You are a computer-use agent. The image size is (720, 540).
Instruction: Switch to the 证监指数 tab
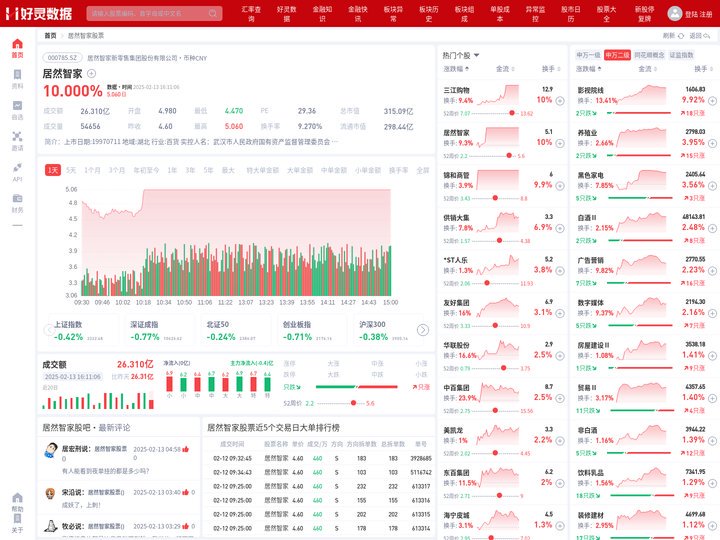(x=681, y=55)
